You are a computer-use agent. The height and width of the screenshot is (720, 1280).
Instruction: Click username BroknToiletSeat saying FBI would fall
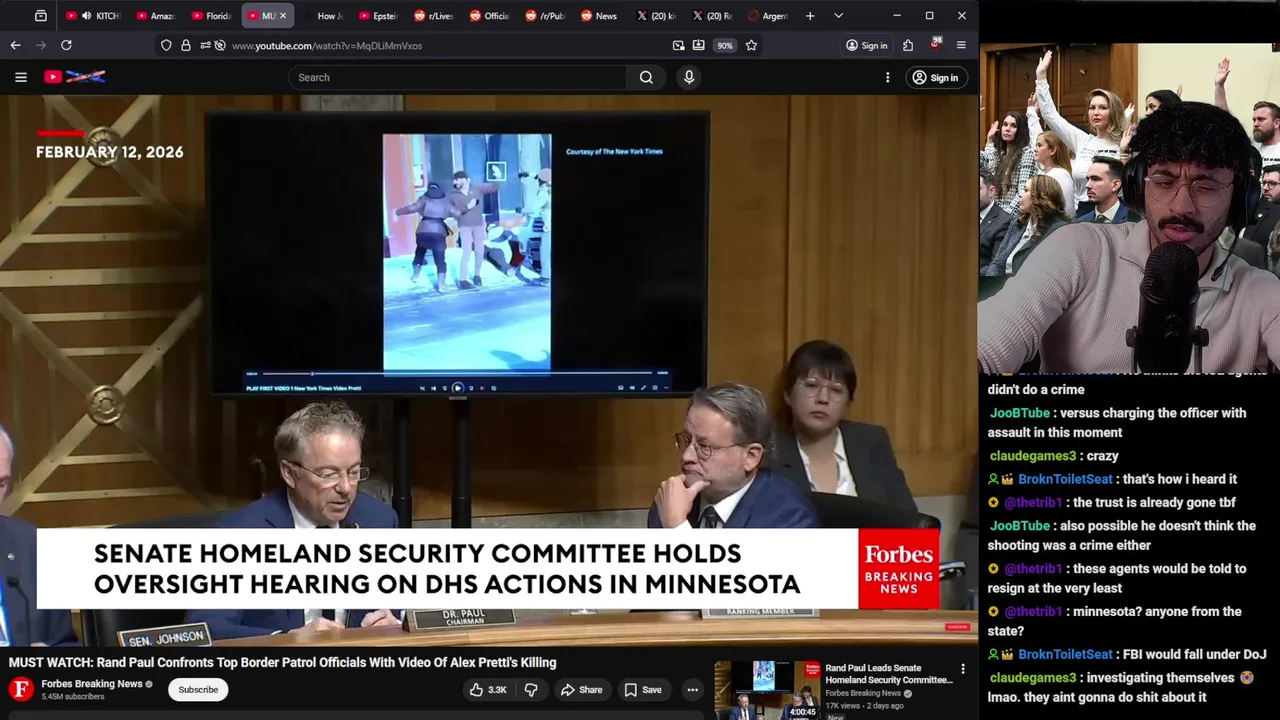[x=1065, y=654]
